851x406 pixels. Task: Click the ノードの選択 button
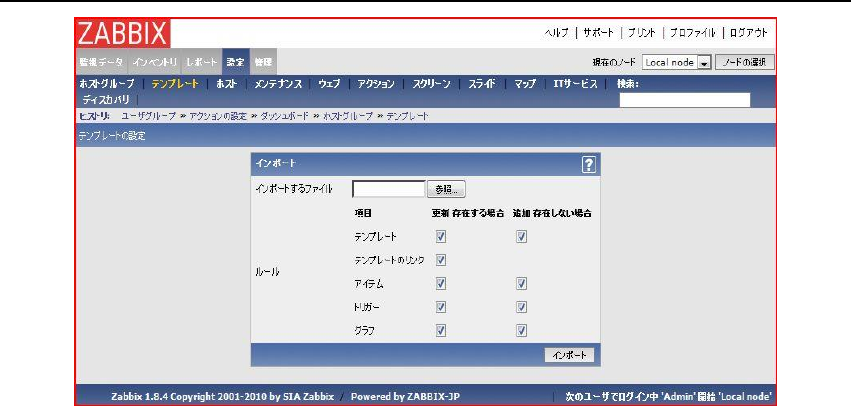click(x=745, y=62)
